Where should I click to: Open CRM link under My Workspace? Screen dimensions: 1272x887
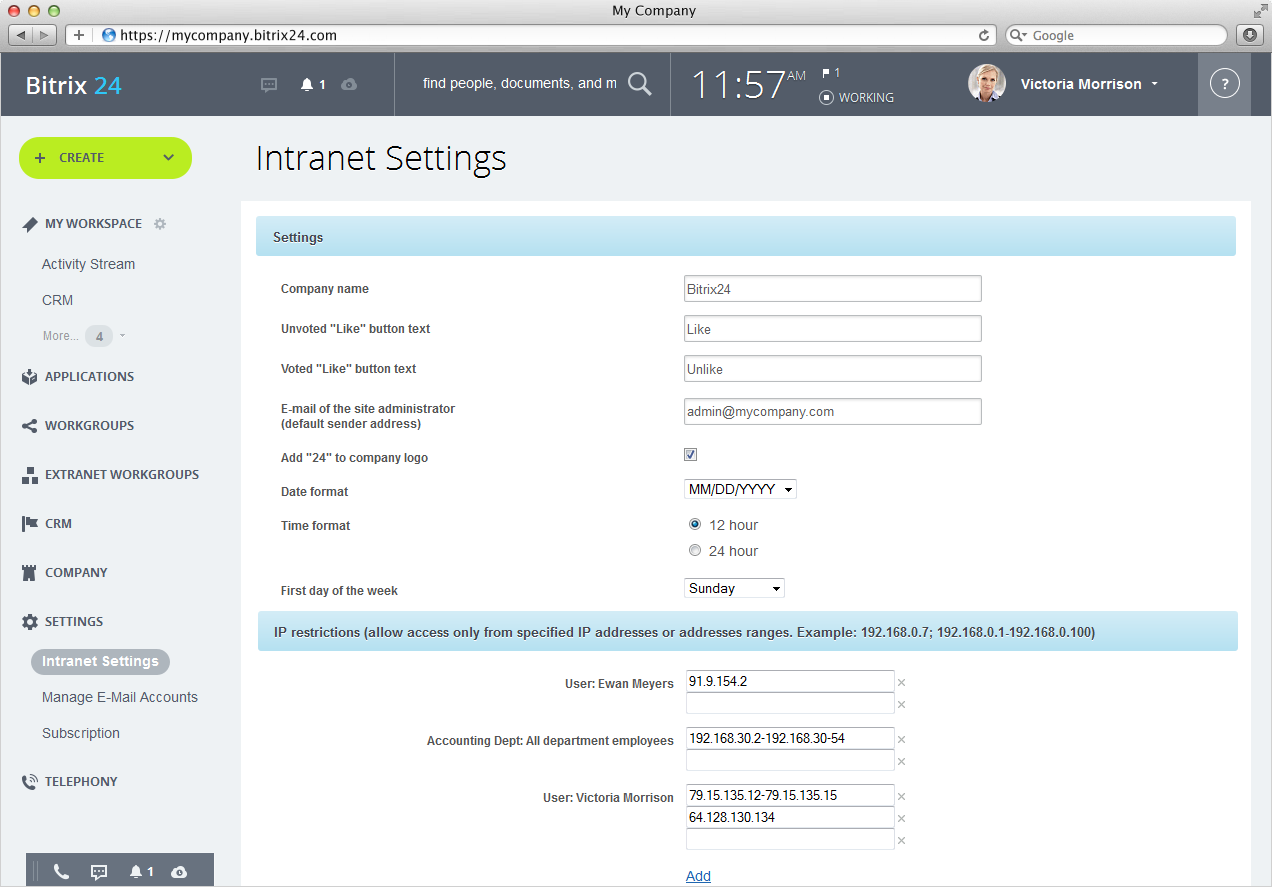pos(57,300)
